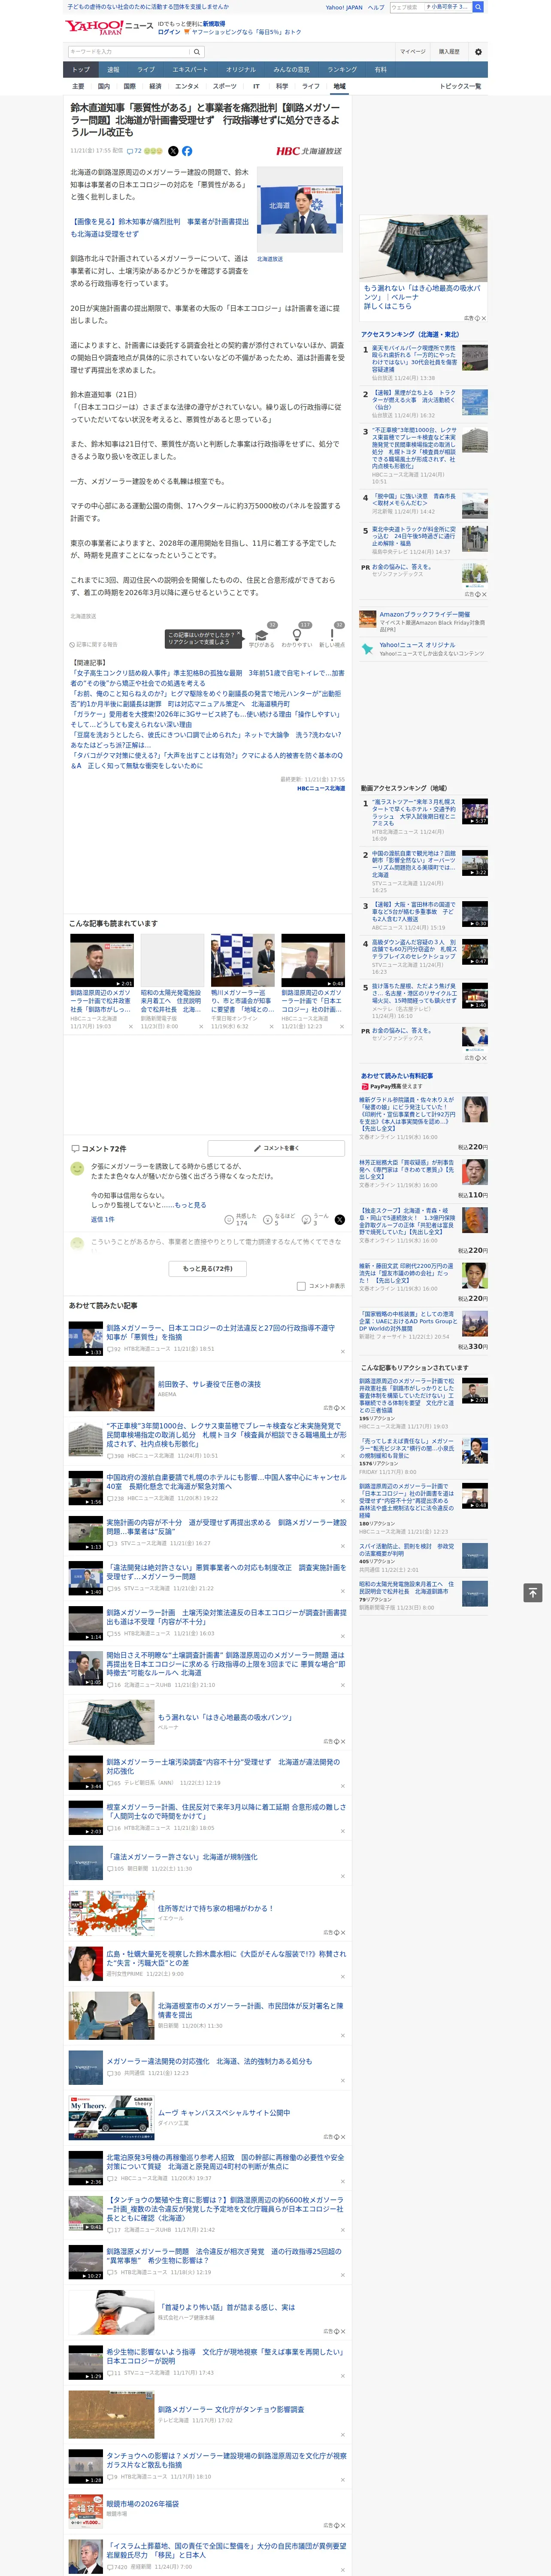Screen dimensions: 551x2576
Task: Open the スポーツ category
Action: click(x=225, y=86)
